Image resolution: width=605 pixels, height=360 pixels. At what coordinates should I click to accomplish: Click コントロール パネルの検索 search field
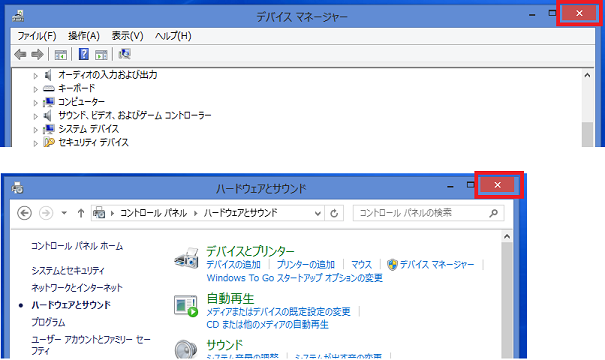click(x=428, y=213)
